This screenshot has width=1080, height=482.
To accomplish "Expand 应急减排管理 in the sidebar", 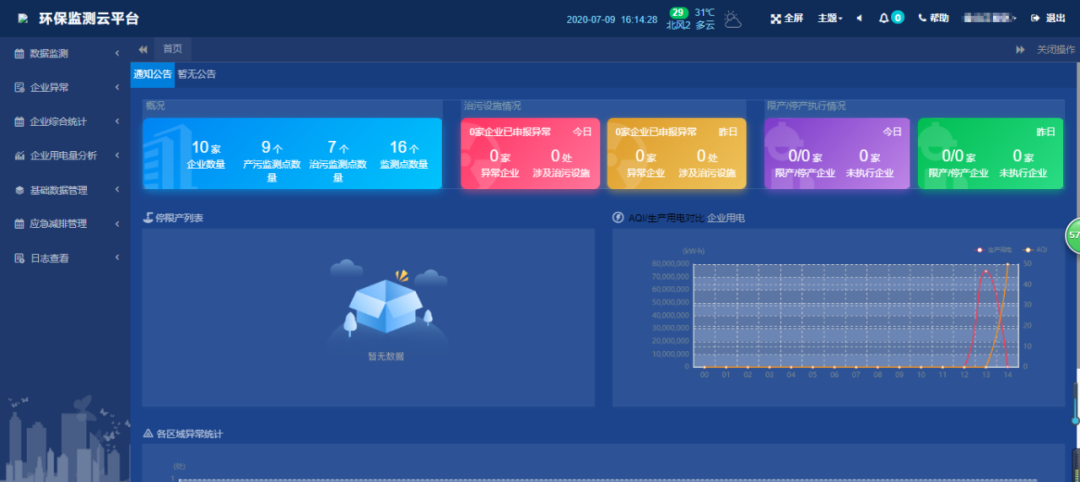I will coord(65,223).
